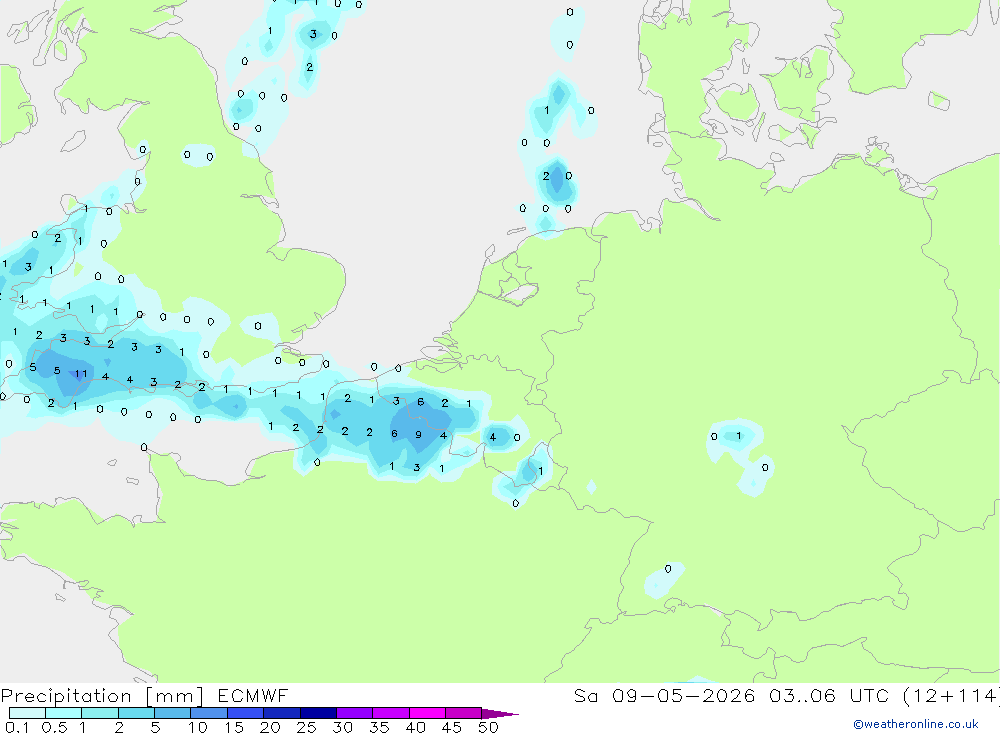This screenshot has height=733, width=1000.
Task: Click the 0.5–1 mm legend color swatch
Action: [x=64, y=713]
